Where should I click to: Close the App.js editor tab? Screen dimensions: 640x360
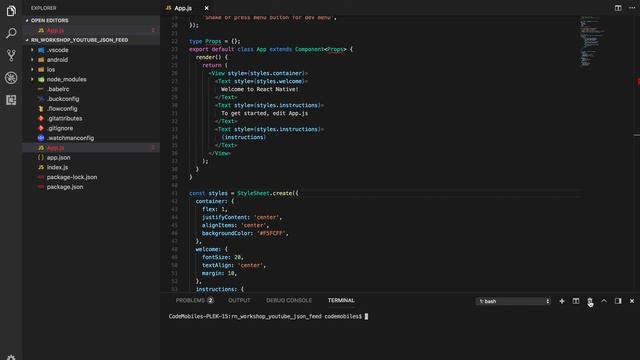coord(207,8)
